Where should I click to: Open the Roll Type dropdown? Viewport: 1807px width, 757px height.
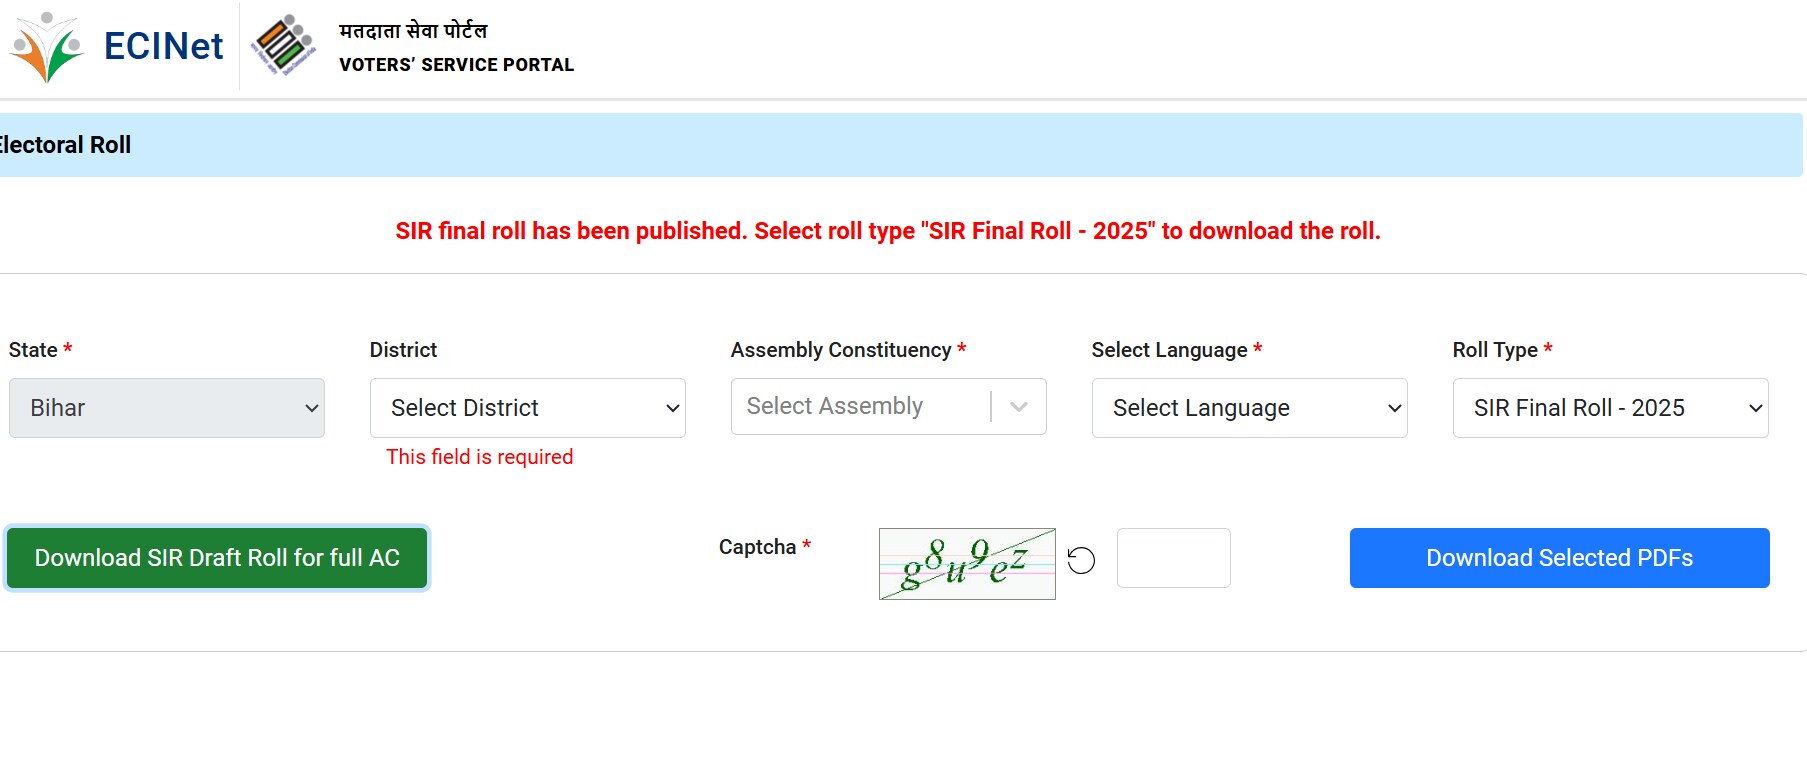pos(1610,408)
